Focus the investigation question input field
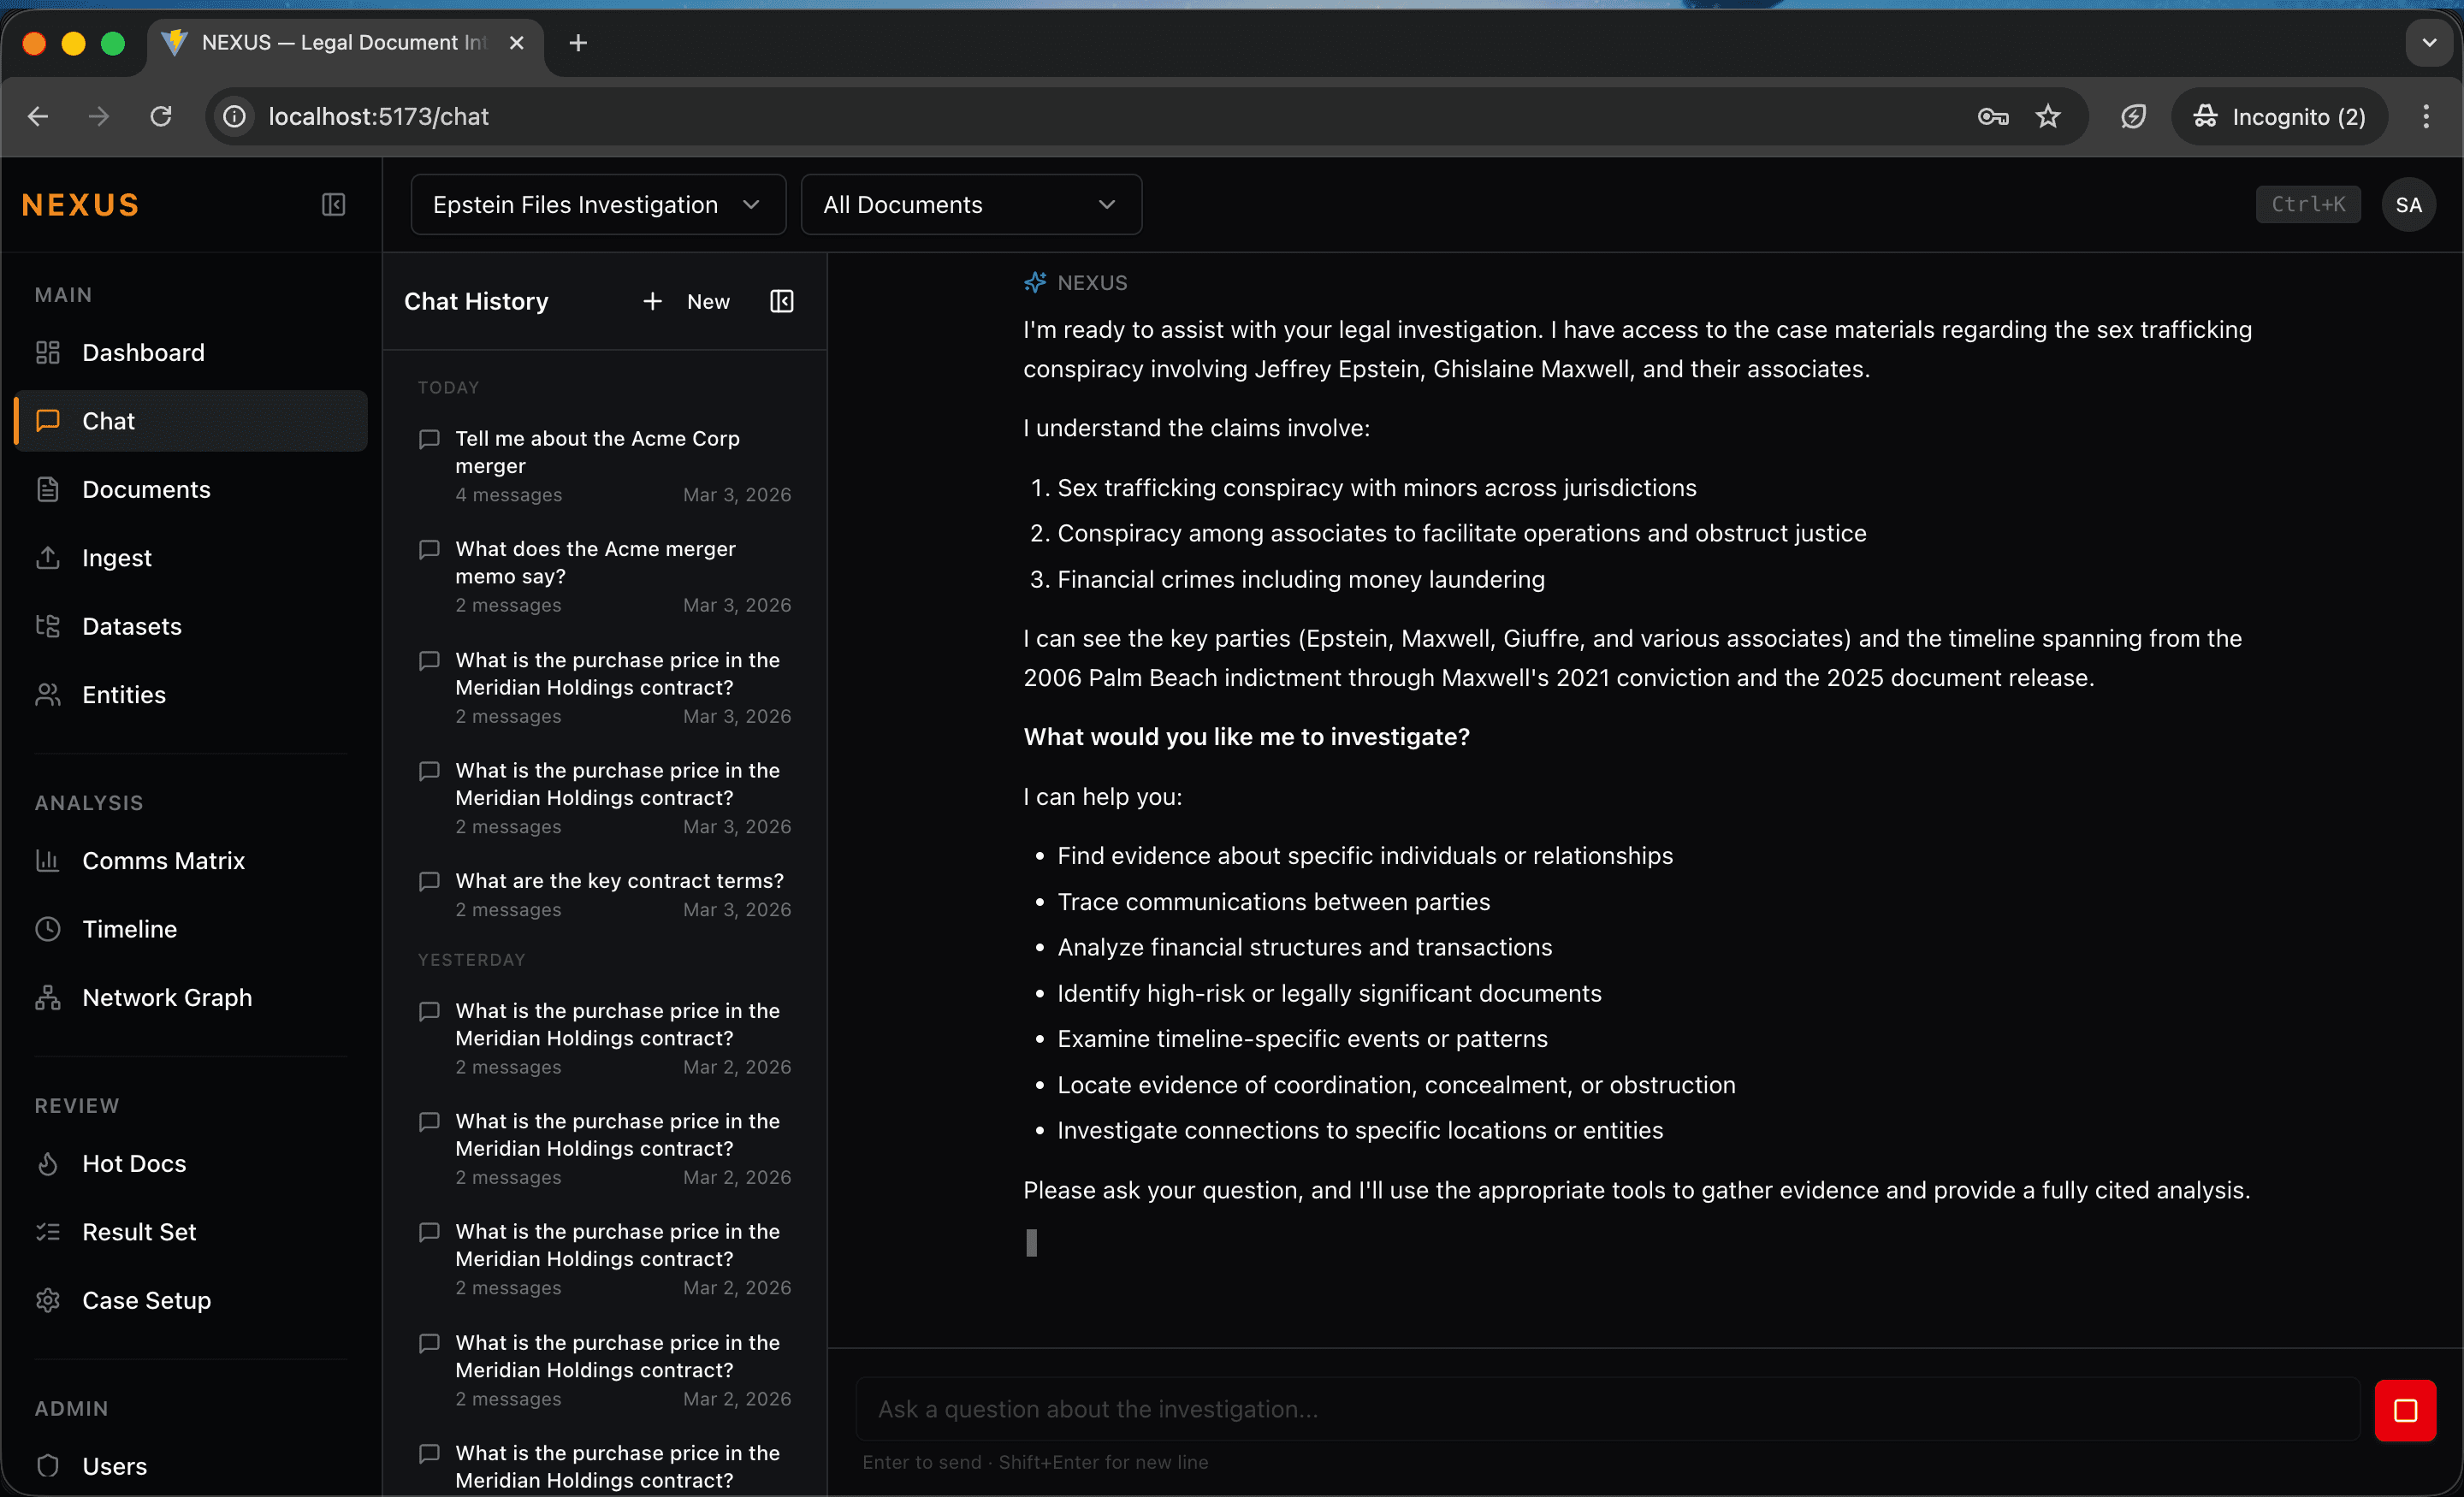This screenshot has width=2464, height=1497. click(x=1607, y=1409)
